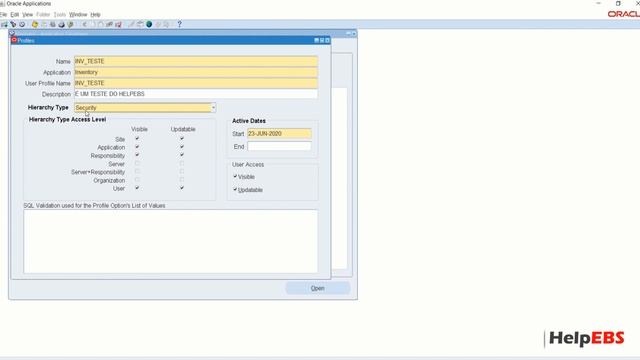Image resolution: width=640 pixels, height=360 pixels.
Task: Click the Paste toolbar icon
Action: click(x=101, y=24)
